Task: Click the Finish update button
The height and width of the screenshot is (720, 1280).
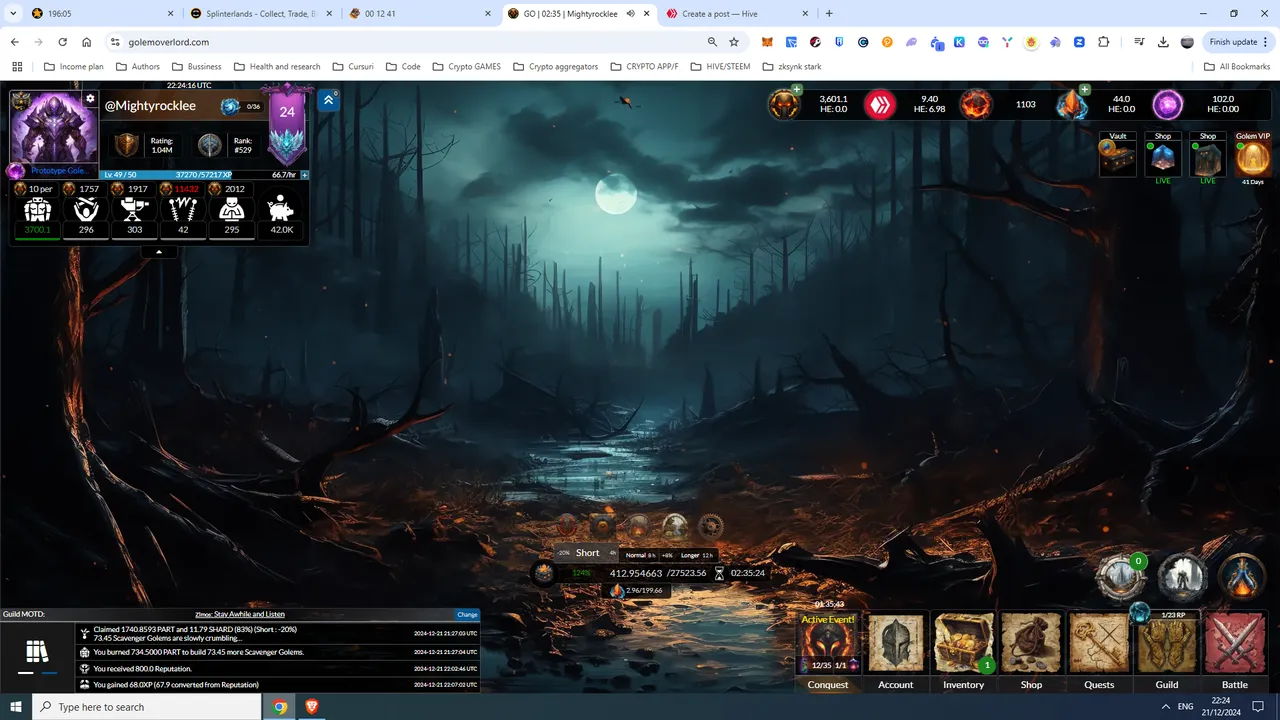Action: 1238,42
